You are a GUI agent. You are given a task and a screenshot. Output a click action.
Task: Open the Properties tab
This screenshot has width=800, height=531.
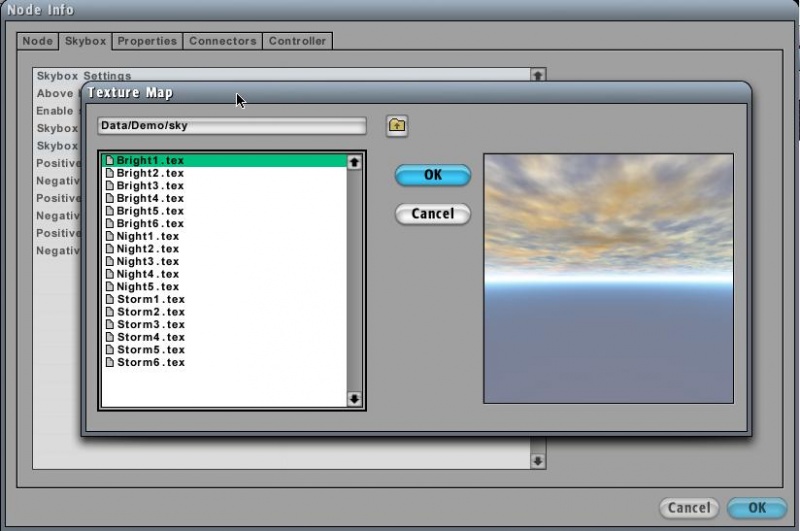click(146, 41)
